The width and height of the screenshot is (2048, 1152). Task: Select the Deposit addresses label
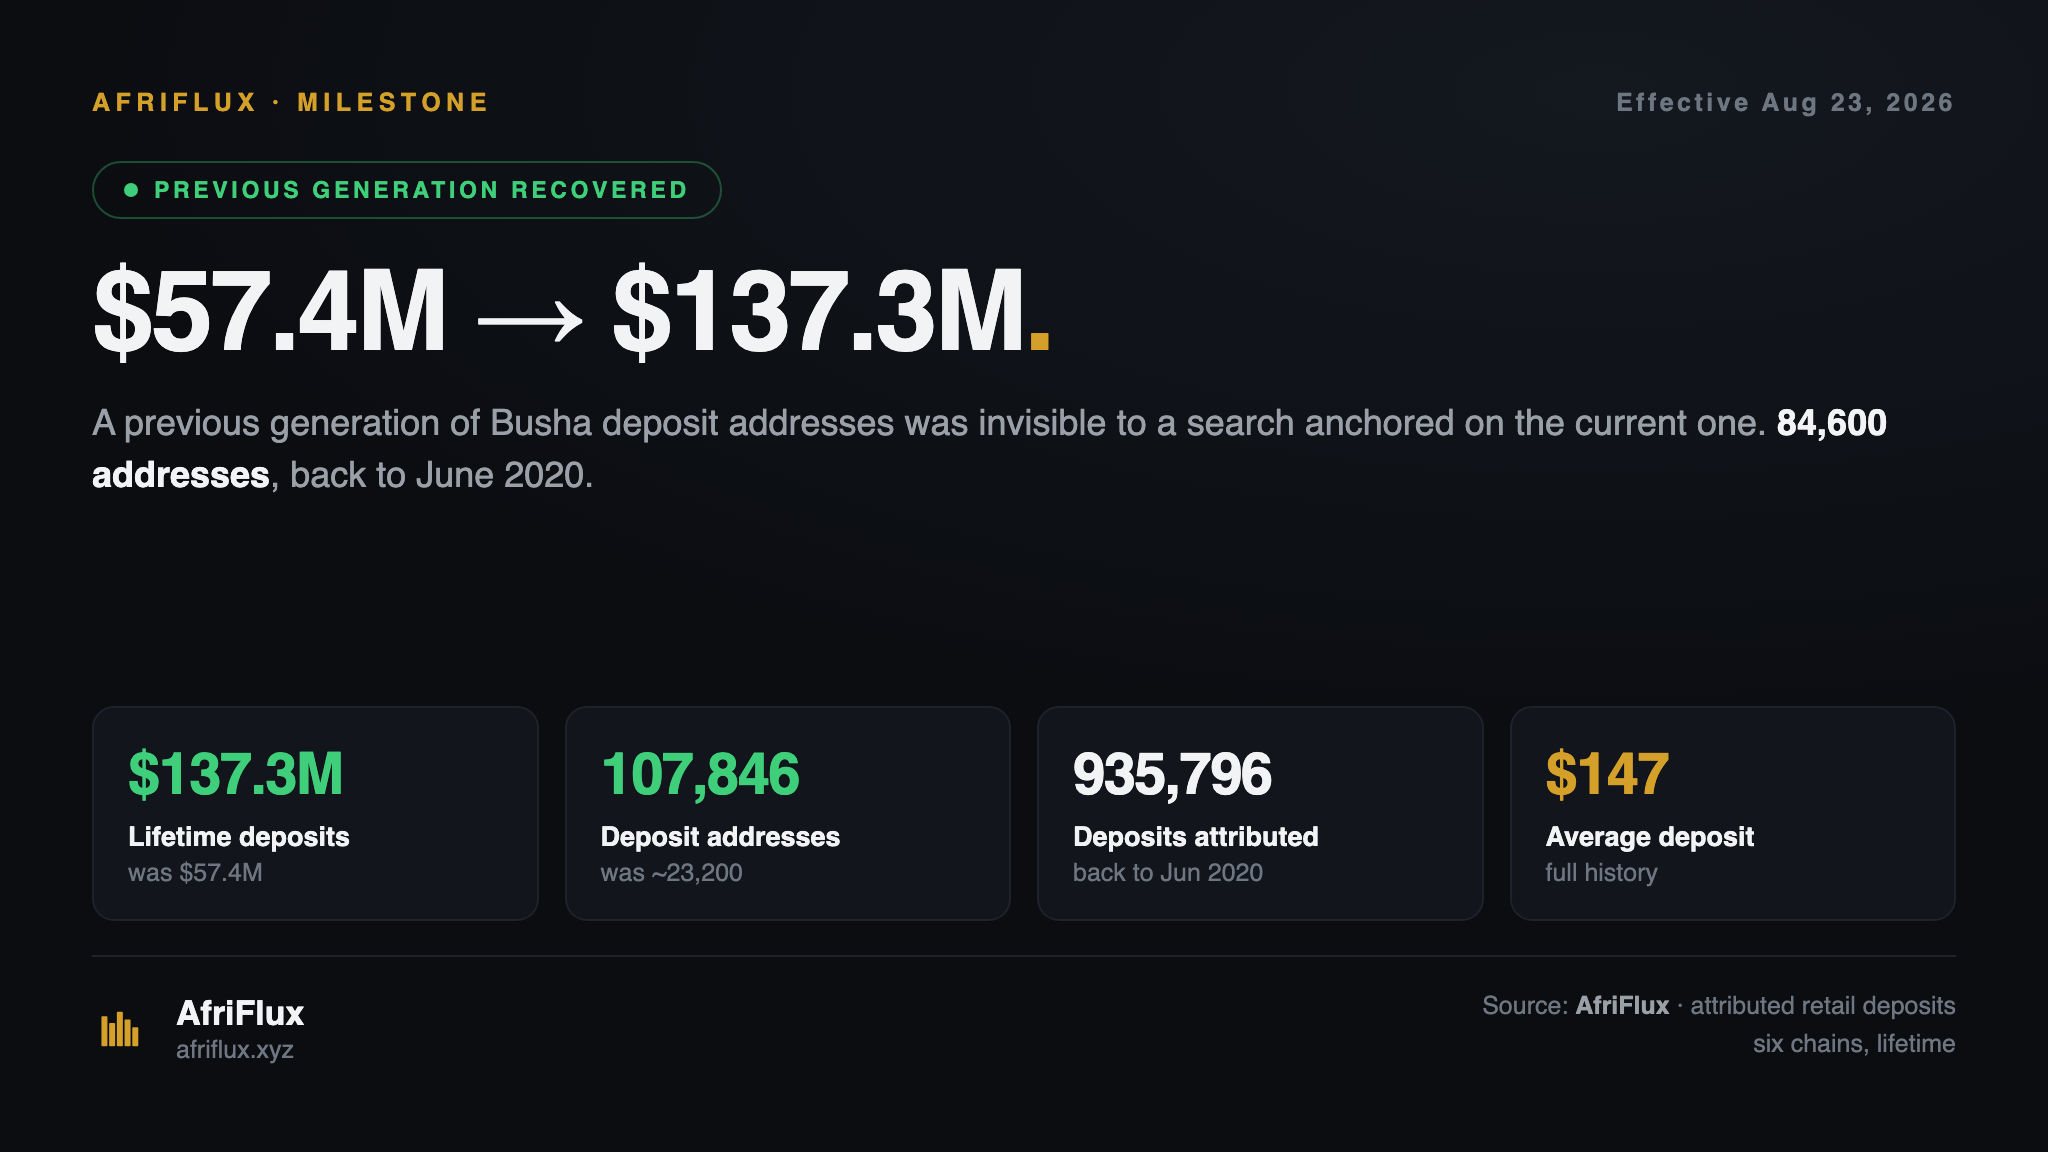pyautogui.click(x=720, y=837)
